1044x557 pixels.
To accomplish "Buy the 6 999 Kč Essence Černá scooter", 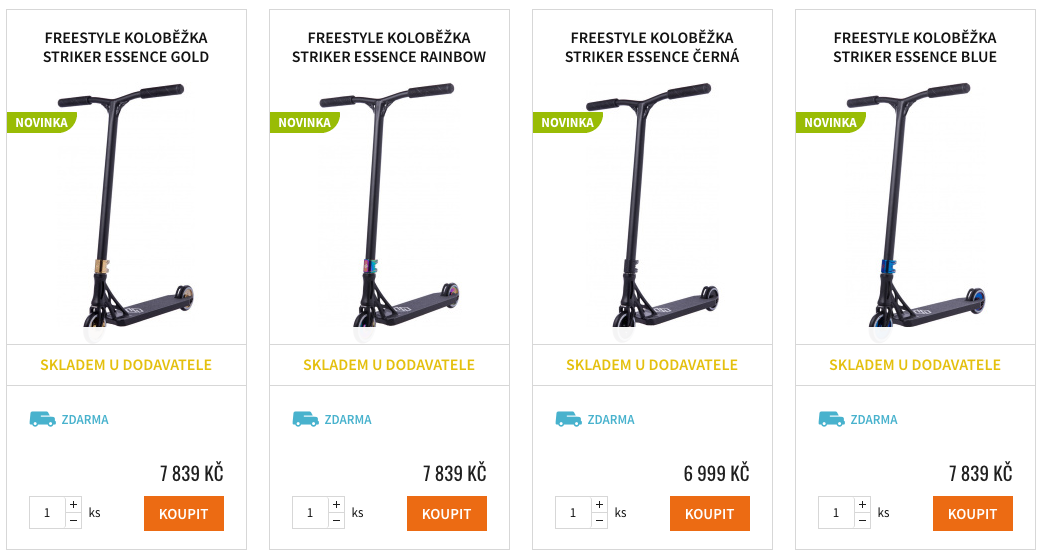I will [x=709, y=514].
